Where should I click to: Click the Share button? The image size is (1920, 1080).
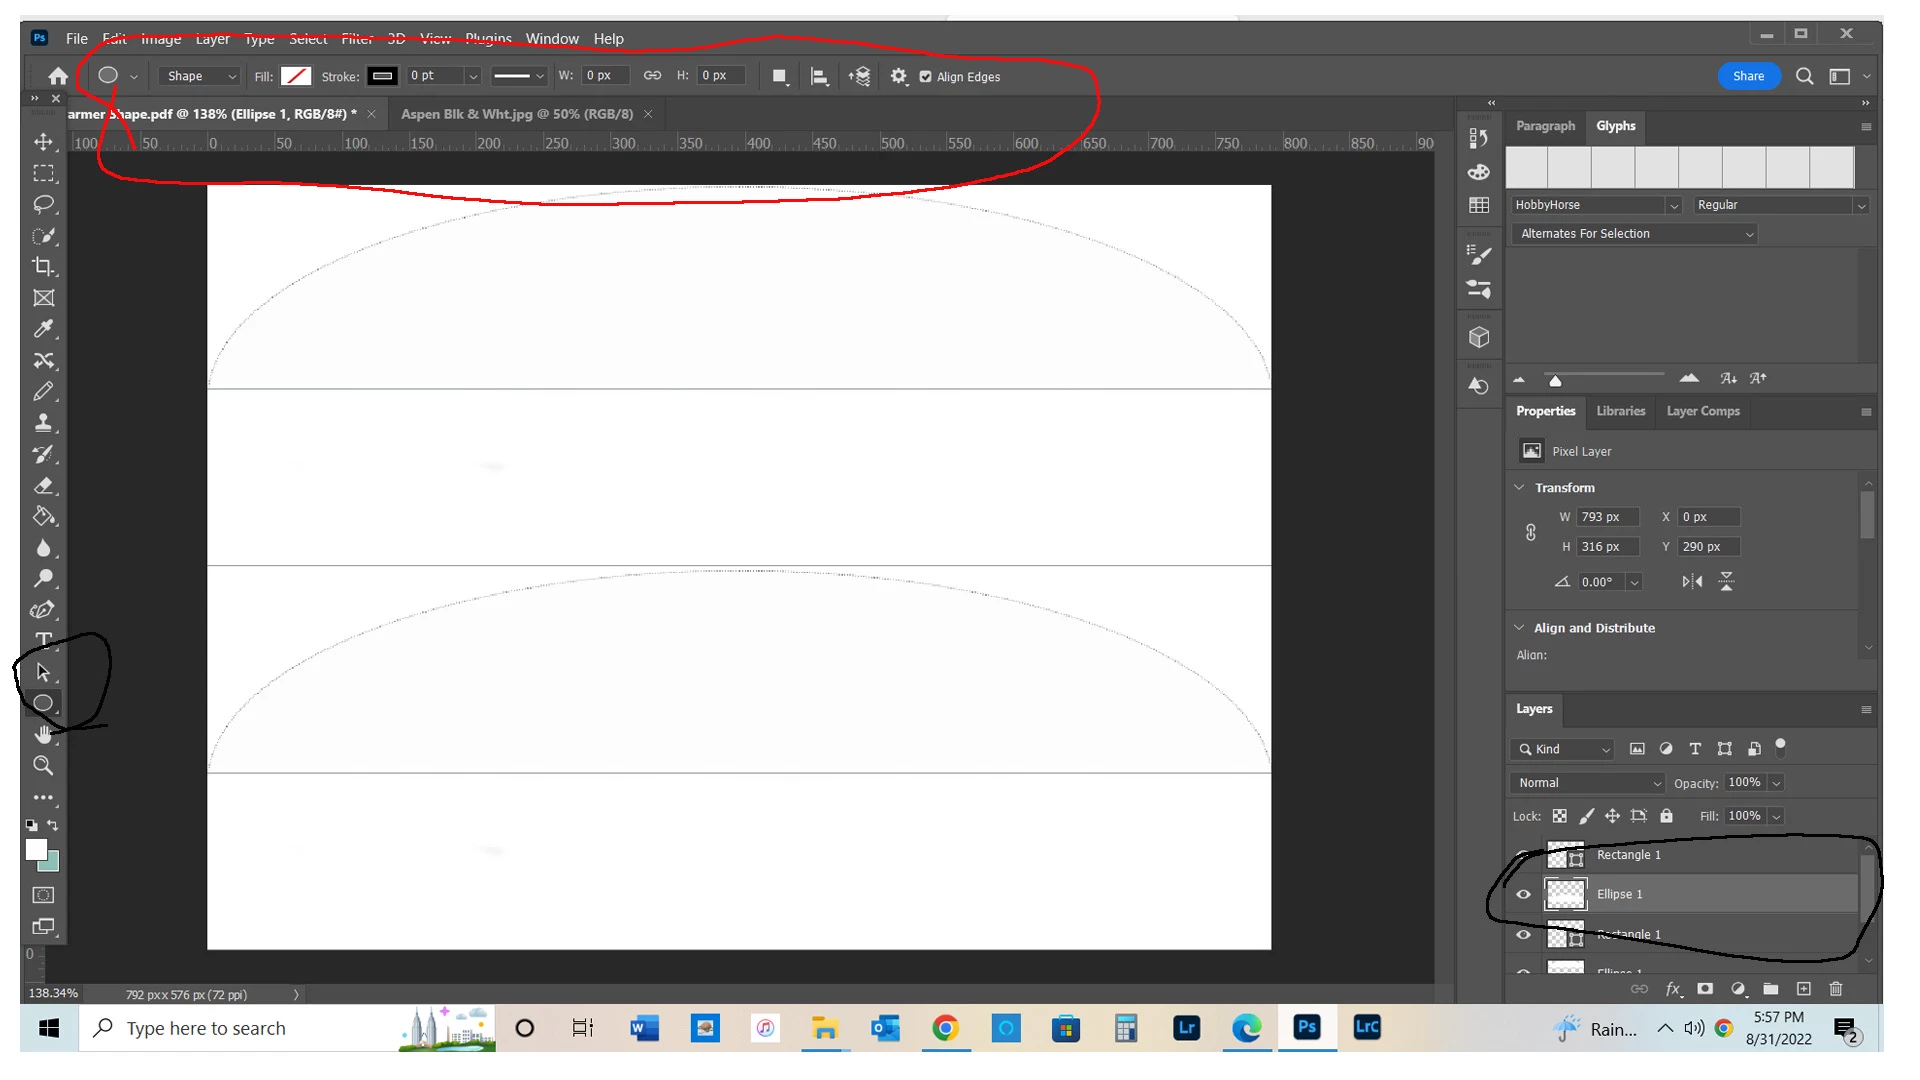pos(1748,76)
